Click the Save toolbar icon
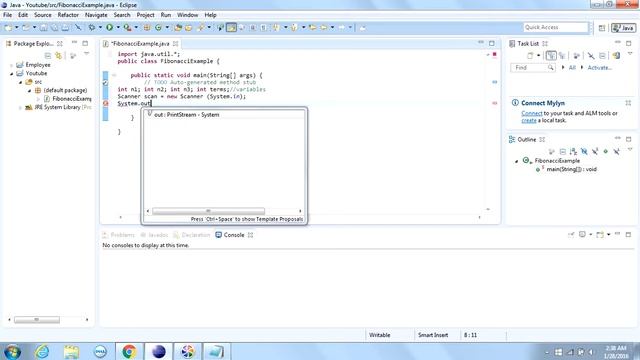 (x=43, y=27)
